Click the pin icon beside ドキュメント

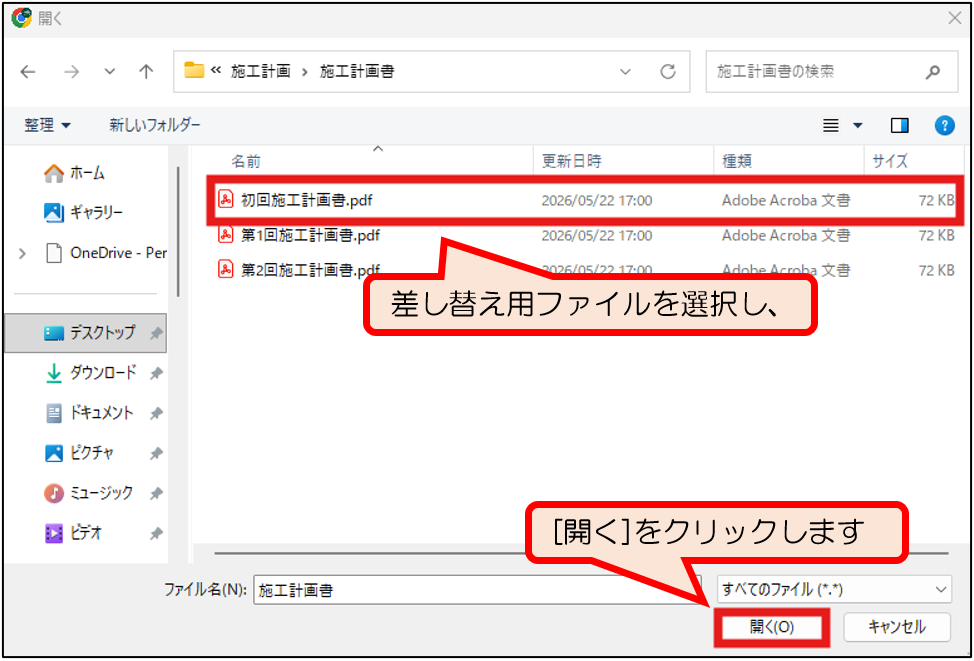point(156,414)
